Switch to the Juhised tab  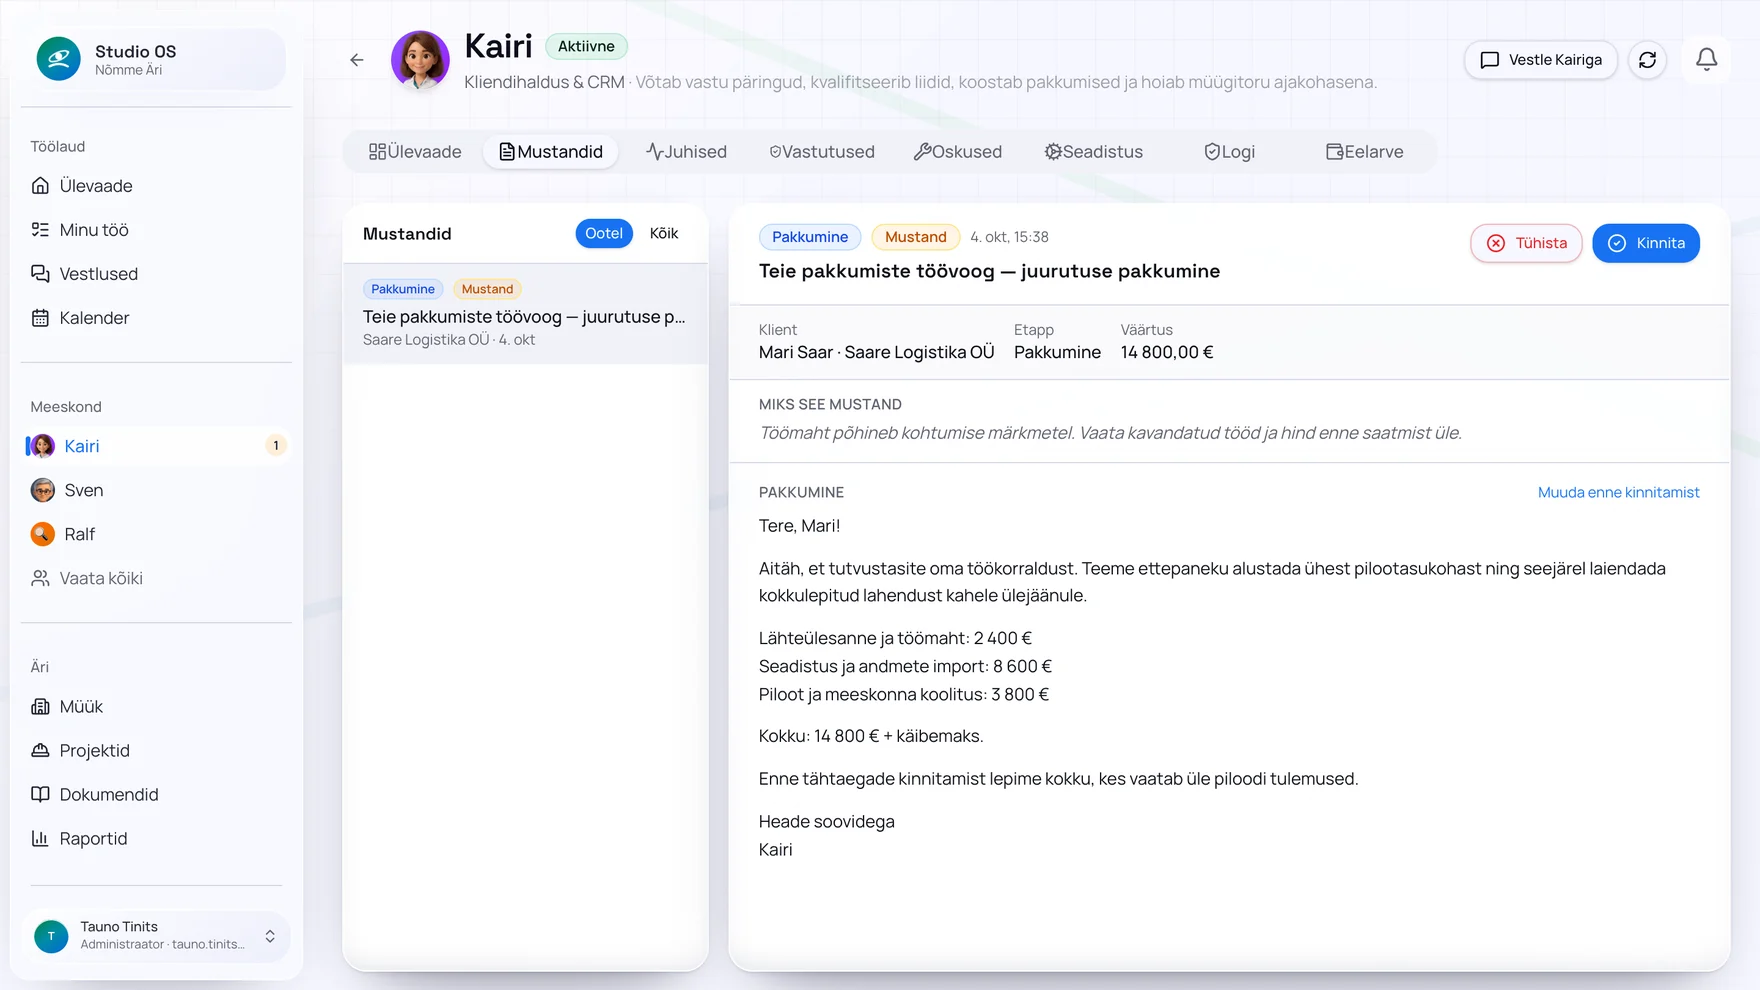[686, 152]
